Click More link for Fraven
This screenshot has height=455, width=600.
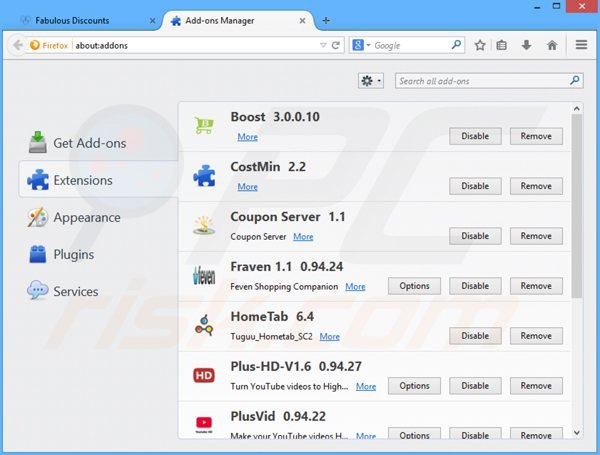[355, 287]
